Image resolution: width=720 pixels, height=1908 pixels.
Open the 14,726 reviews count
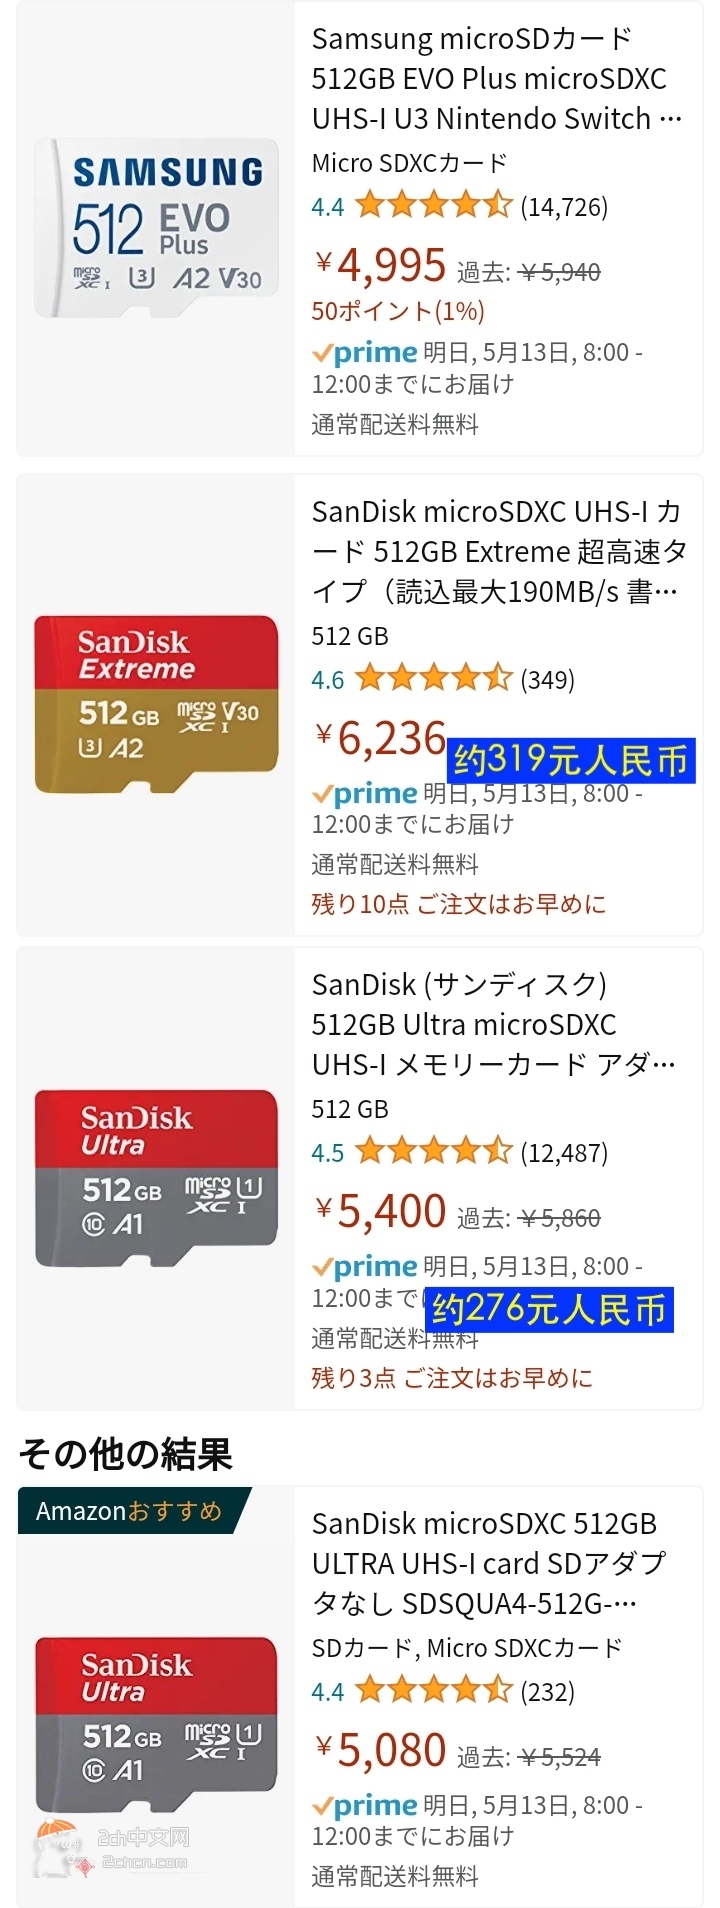coord(564,207)
